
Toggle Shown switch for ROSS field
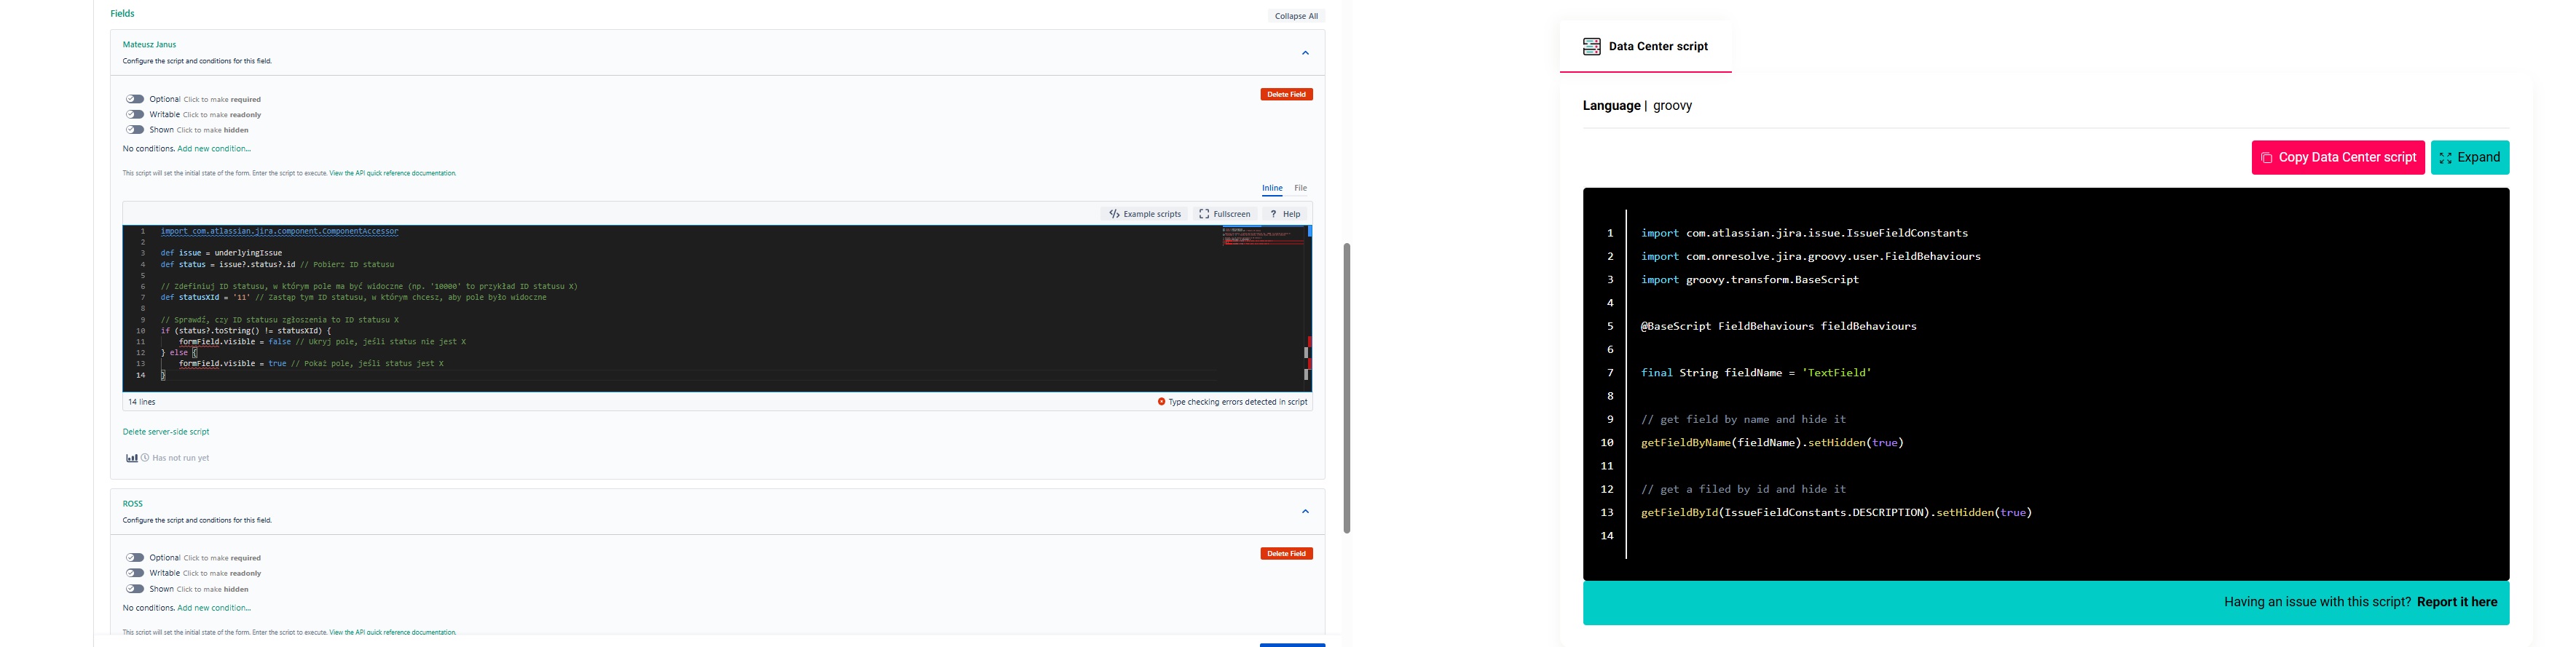click(134, 589)
